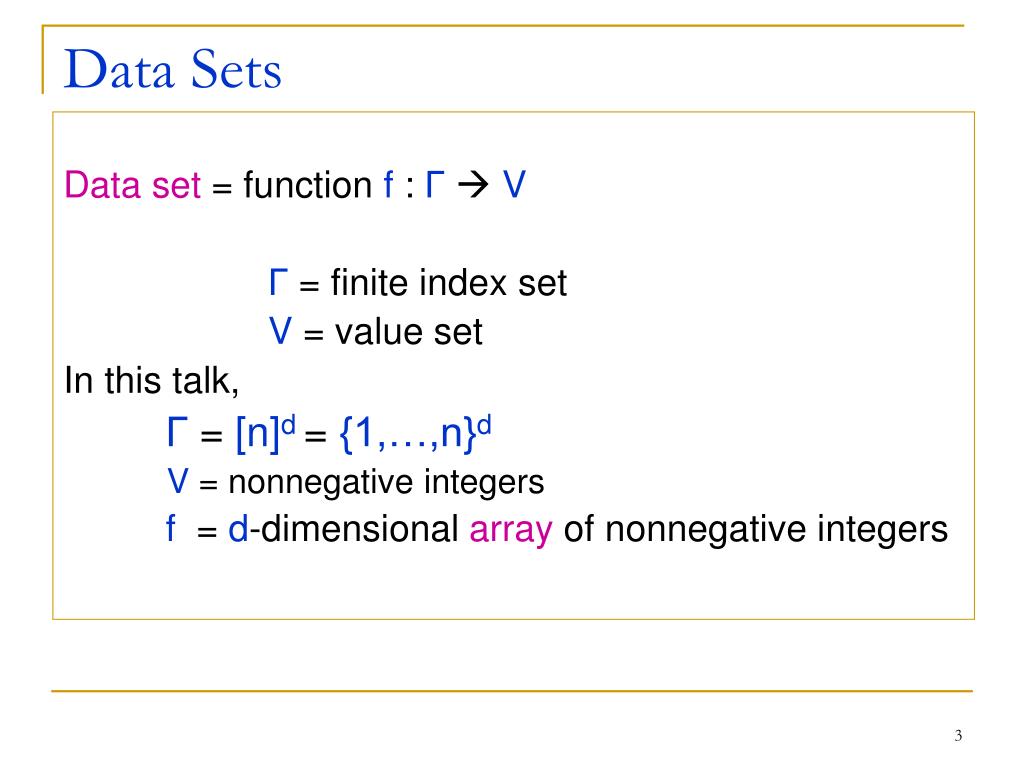The image size is (1024, 768).
Task: Click the blue 'f' before 'd-dimensional array'
Action: point(171,528)
